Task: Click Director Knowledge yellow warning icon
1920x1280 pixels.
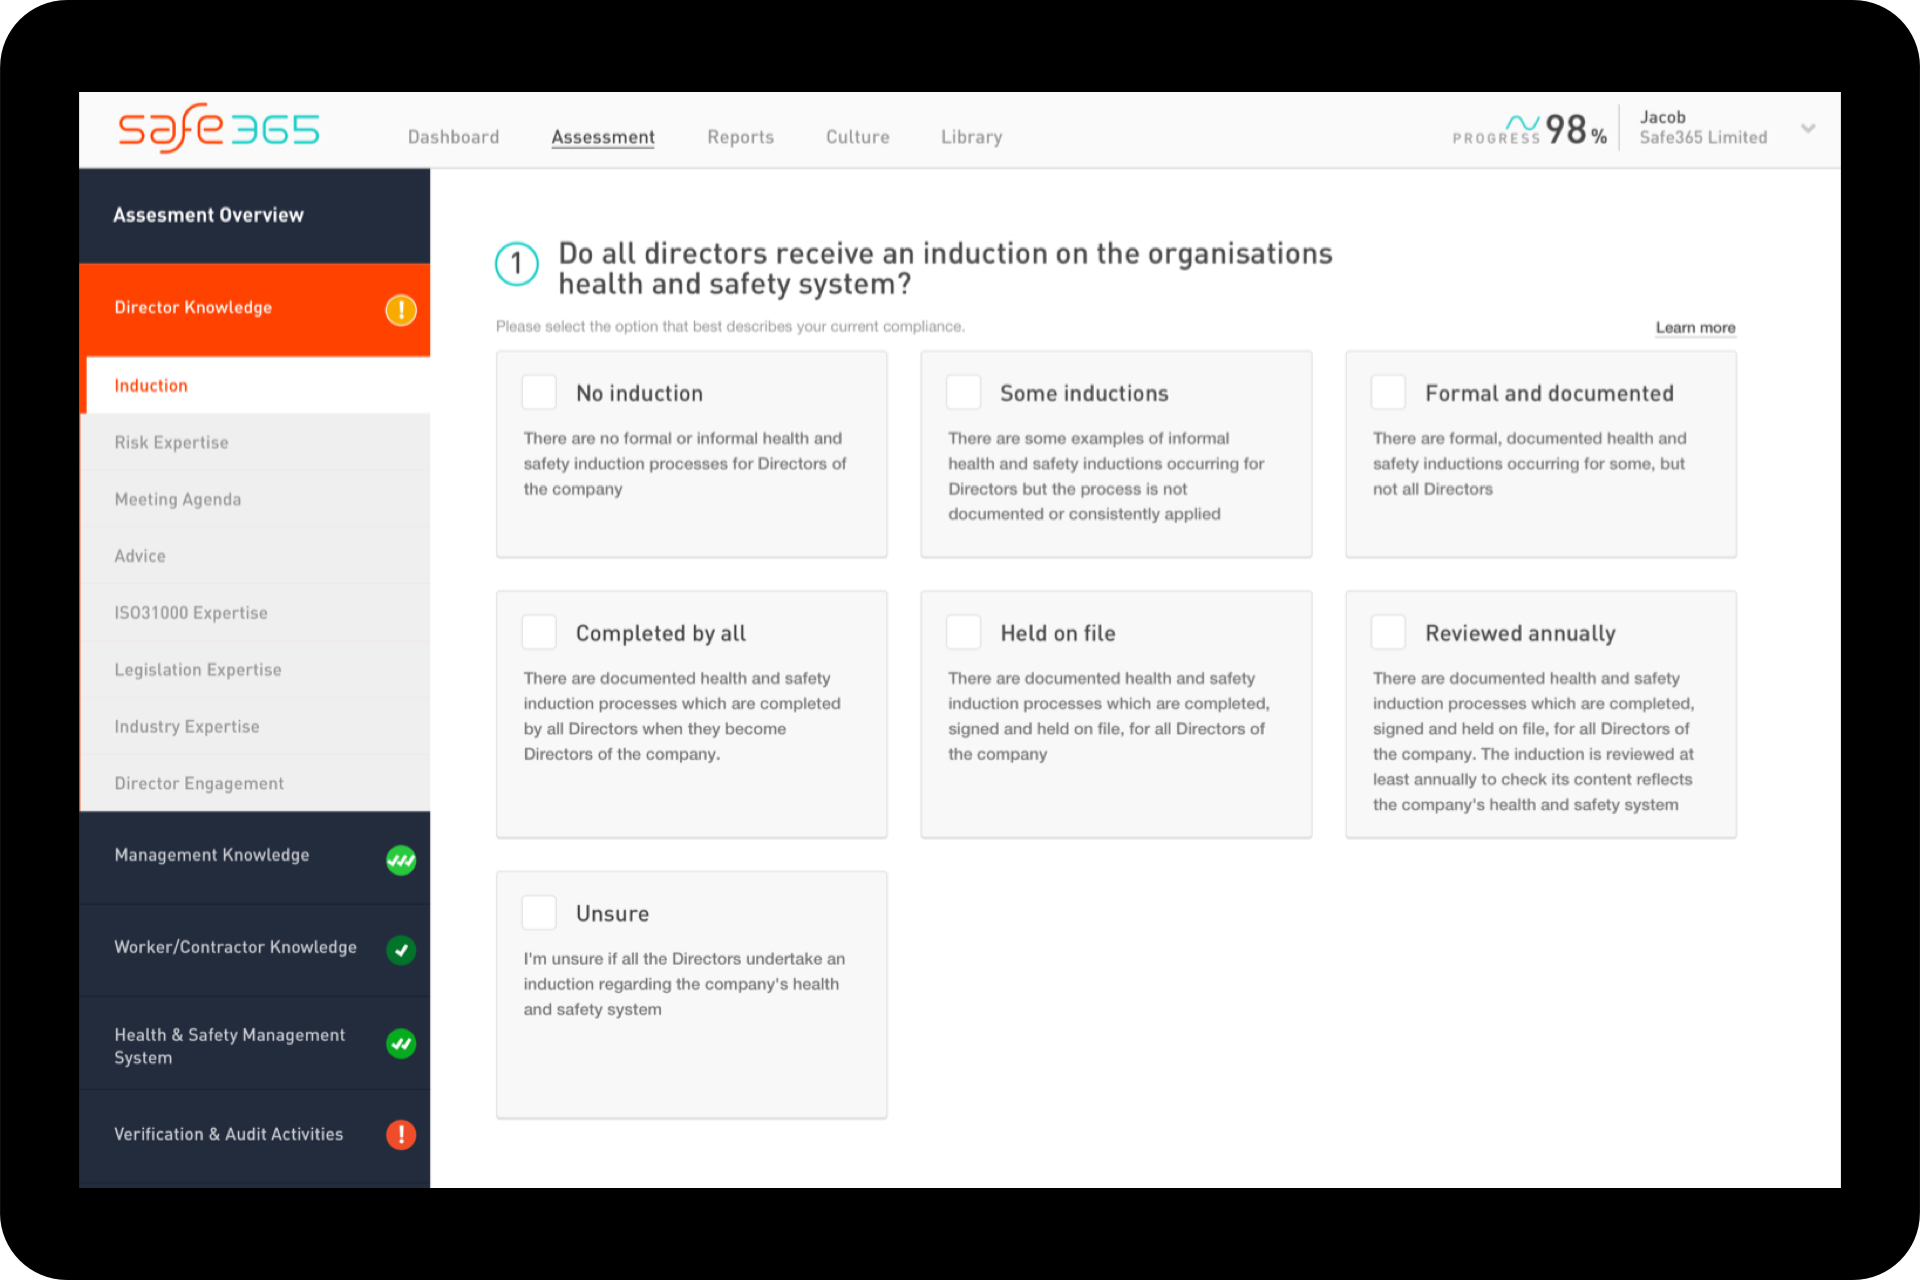Action: (x=401, y=310)
